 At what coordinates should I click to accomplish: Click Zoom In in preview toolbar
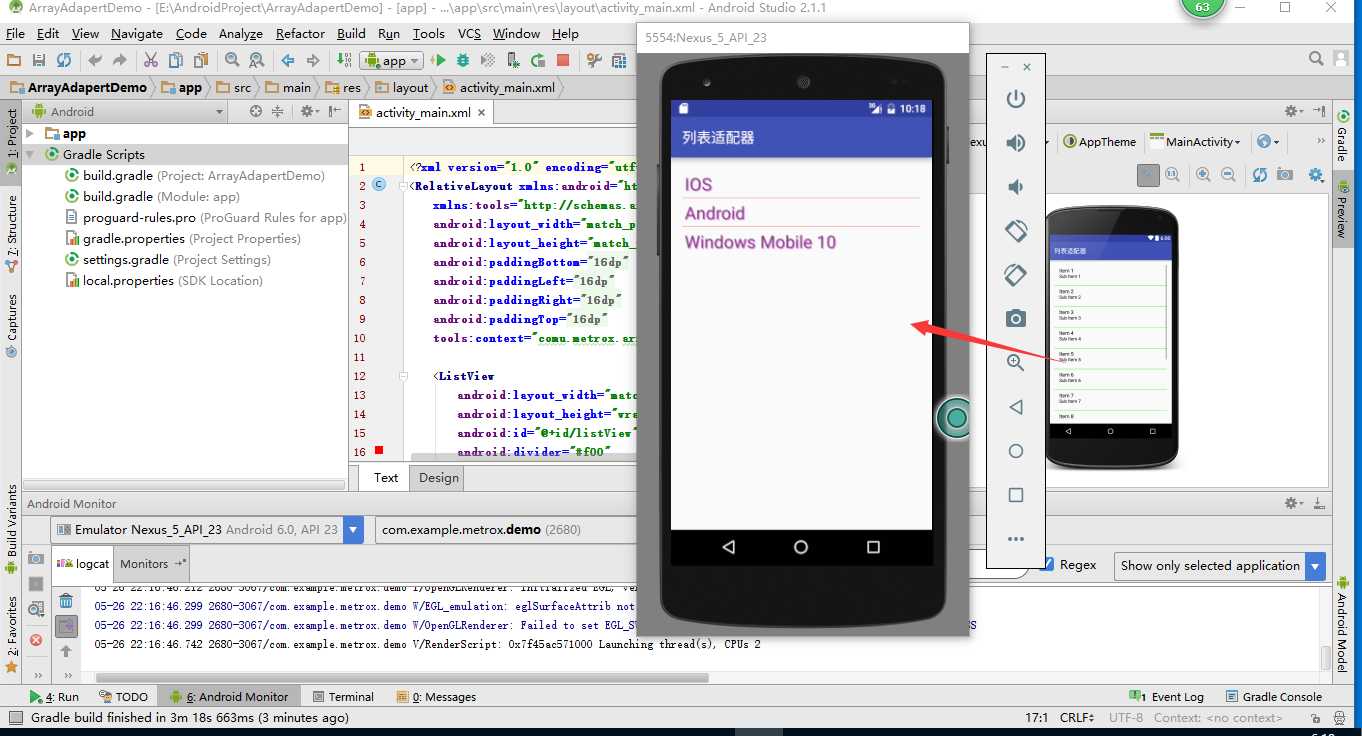click(1203, 174)
